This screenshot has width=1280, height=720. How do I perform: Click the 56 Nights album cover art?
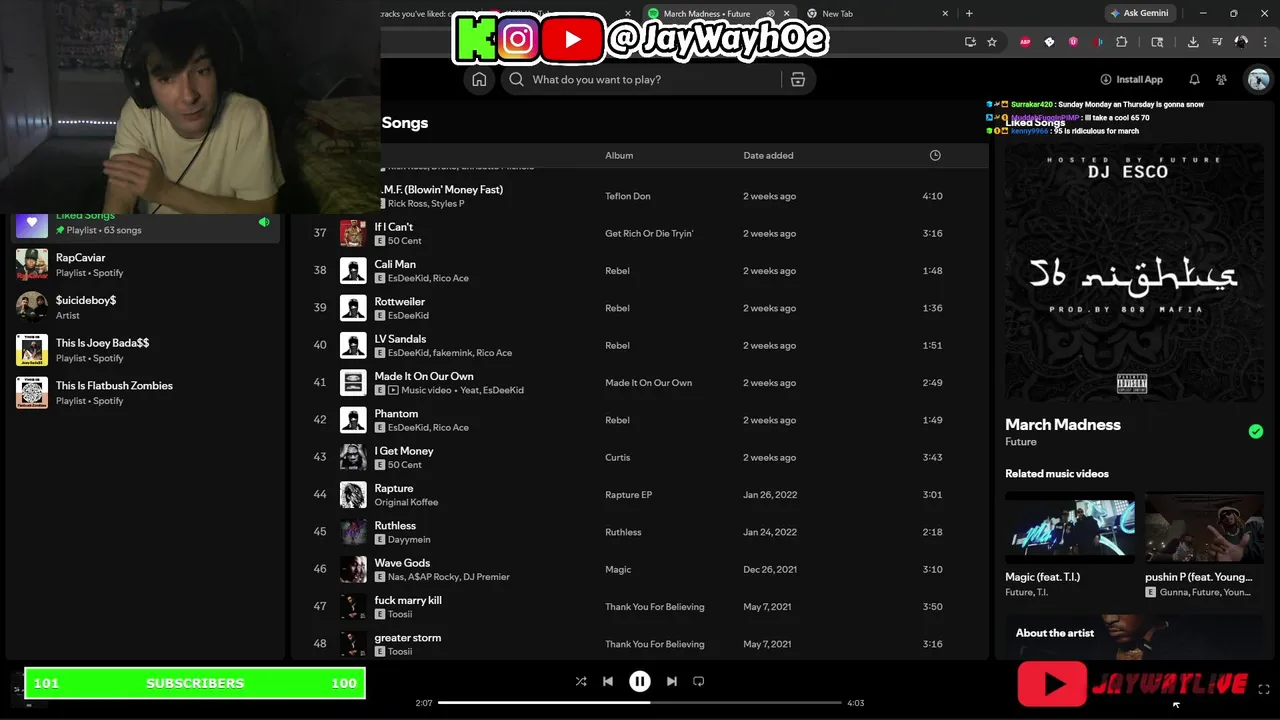1134,273
